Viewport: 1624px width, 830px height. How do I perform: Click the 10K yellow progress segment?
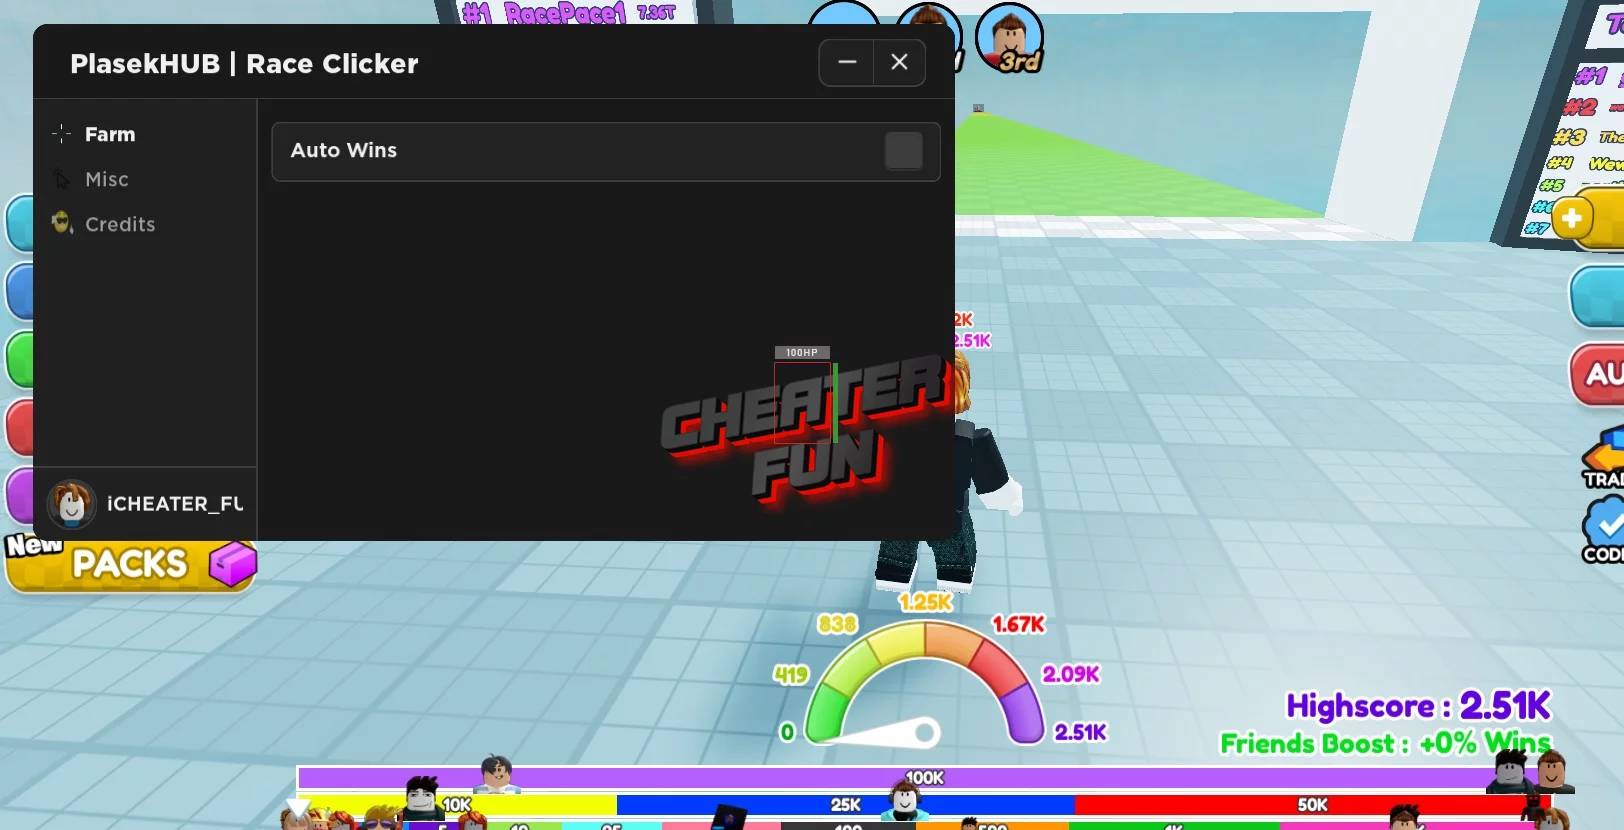click(x=457, y=805)
